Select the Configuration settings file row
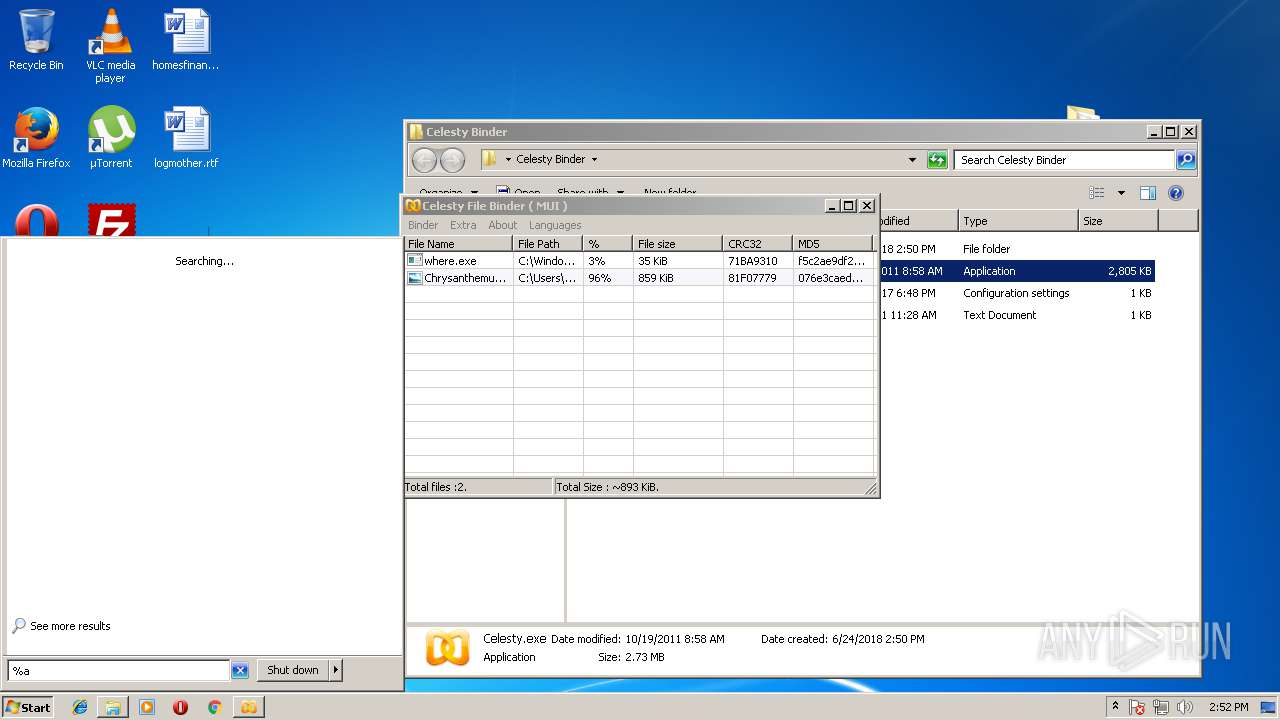 coord(1017,293)
